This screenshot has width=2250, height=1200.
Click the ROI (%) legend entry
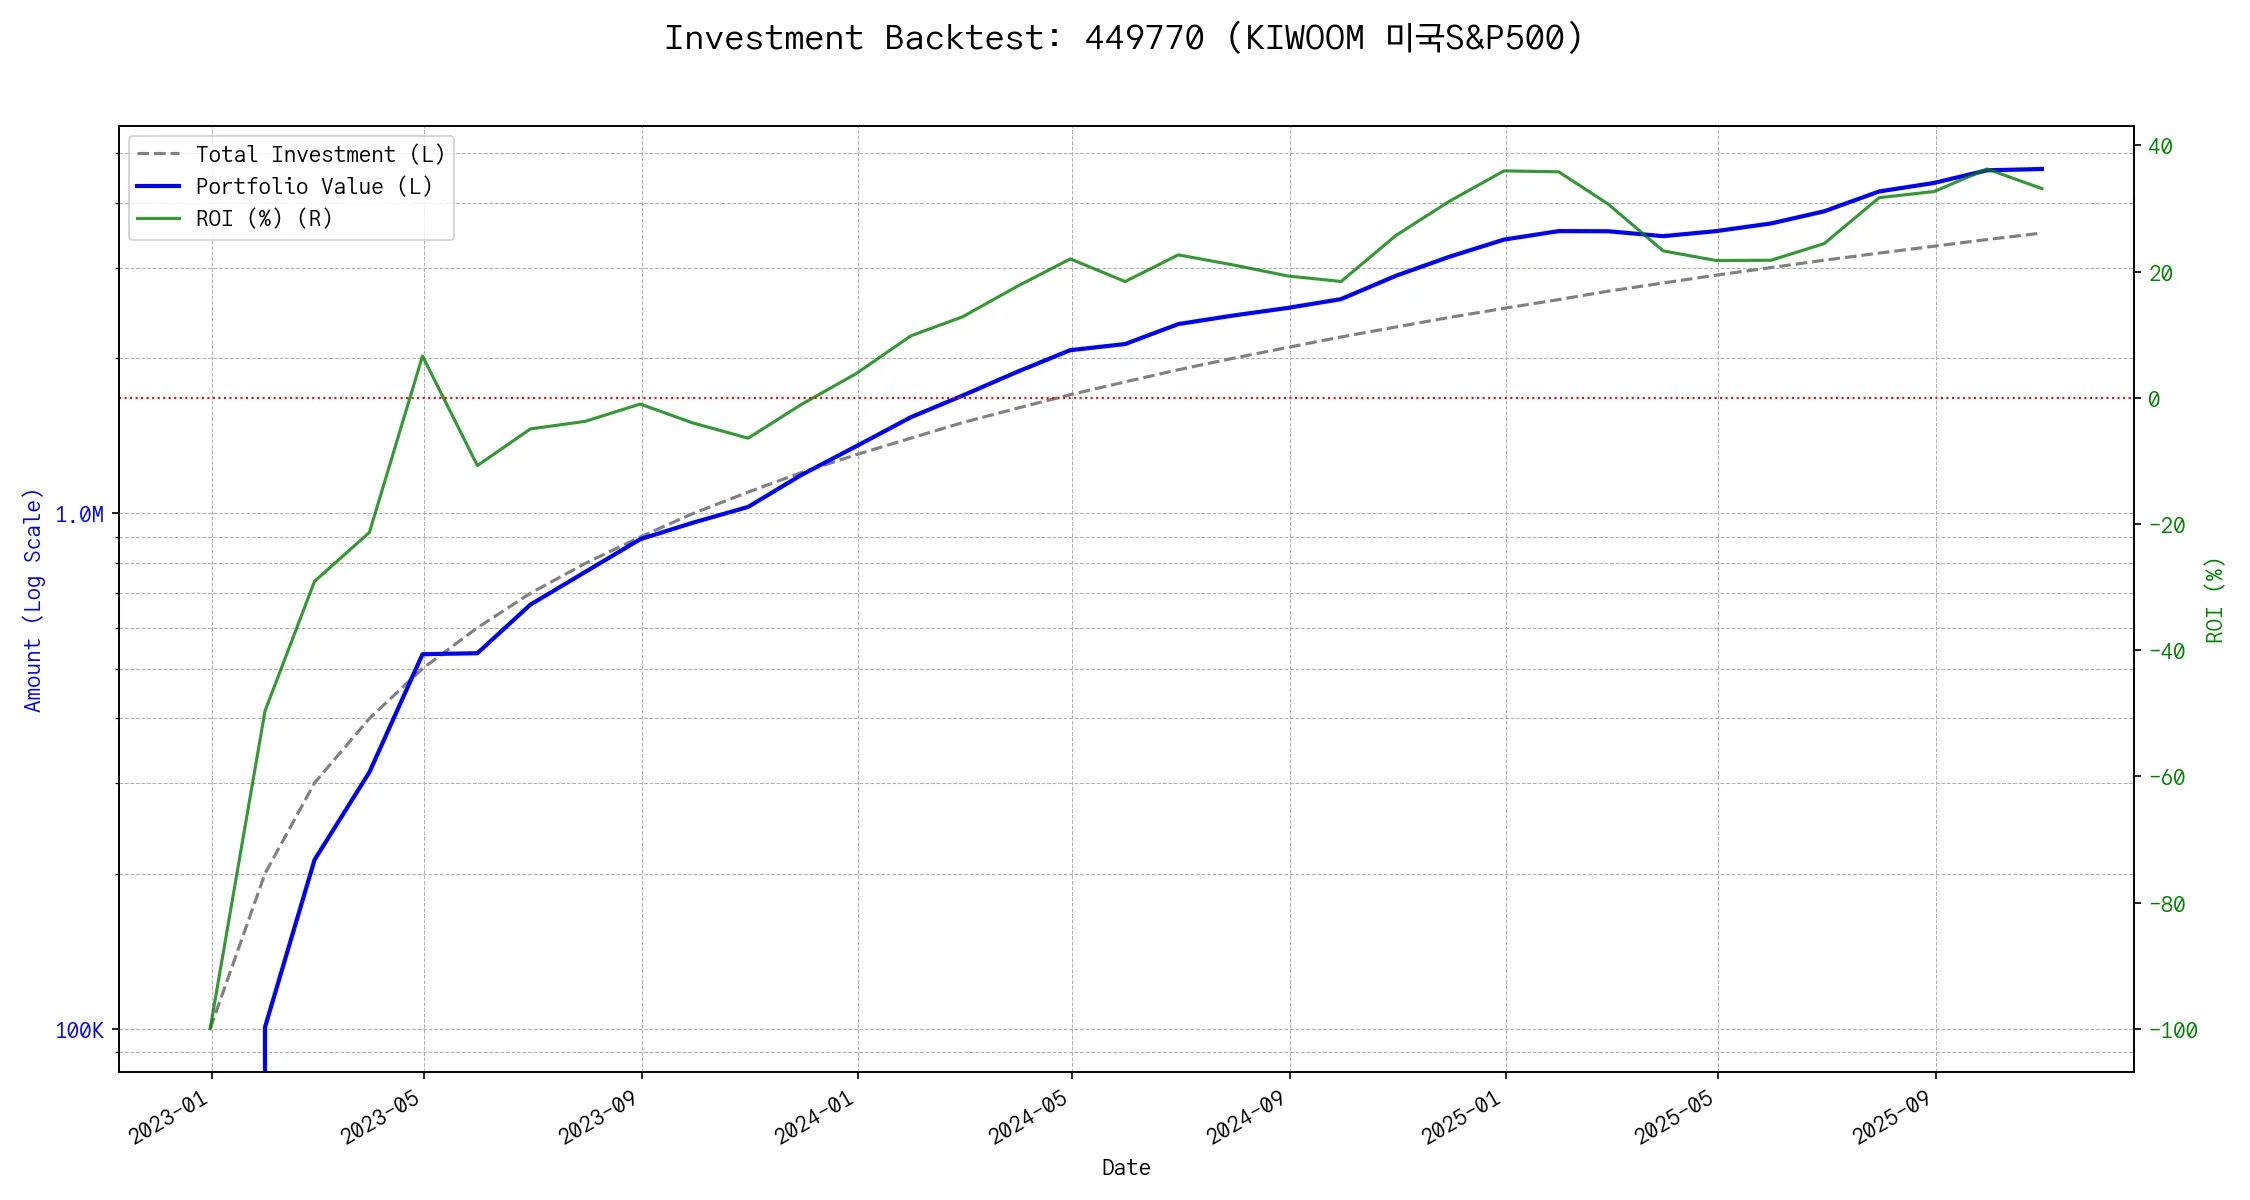tap(264, 219)
